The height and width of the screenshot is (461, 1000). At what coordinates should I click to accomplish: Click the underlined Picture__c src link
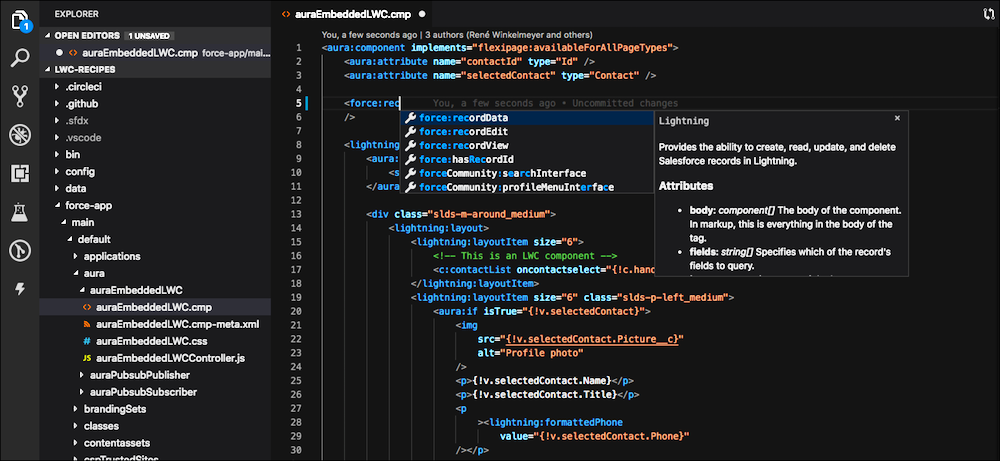click(x=592, y=339)
